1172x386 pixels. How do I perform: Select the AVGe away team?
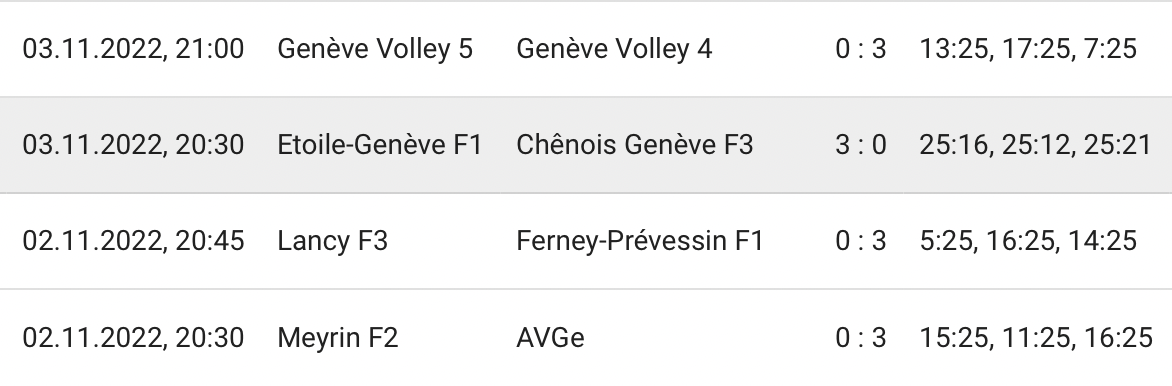pos(550,337)
